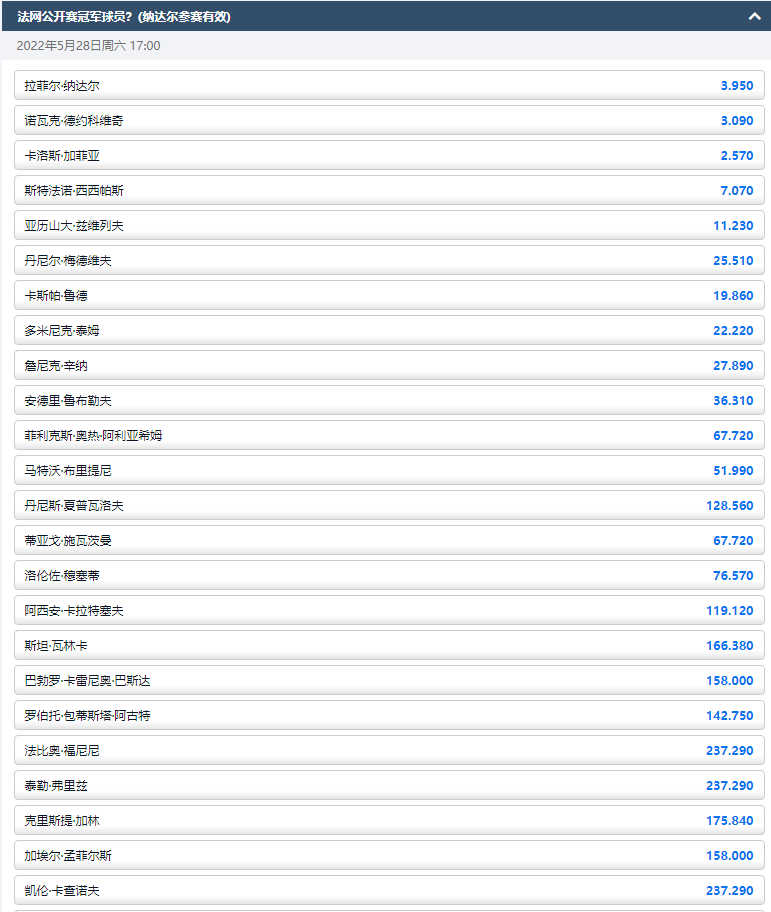Pick 卡洛斯·加菲亚 odds 2.570
This screenshot has height=912, width=771.
389,156
